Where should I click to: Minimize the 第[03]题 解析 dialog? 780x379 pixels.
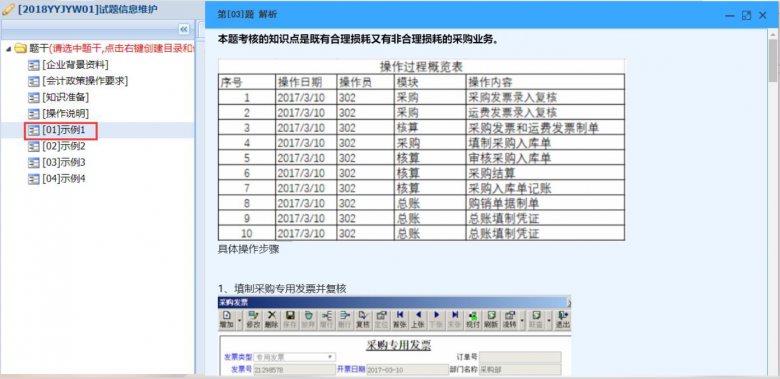pyautogui.click(x=730, y=16)
